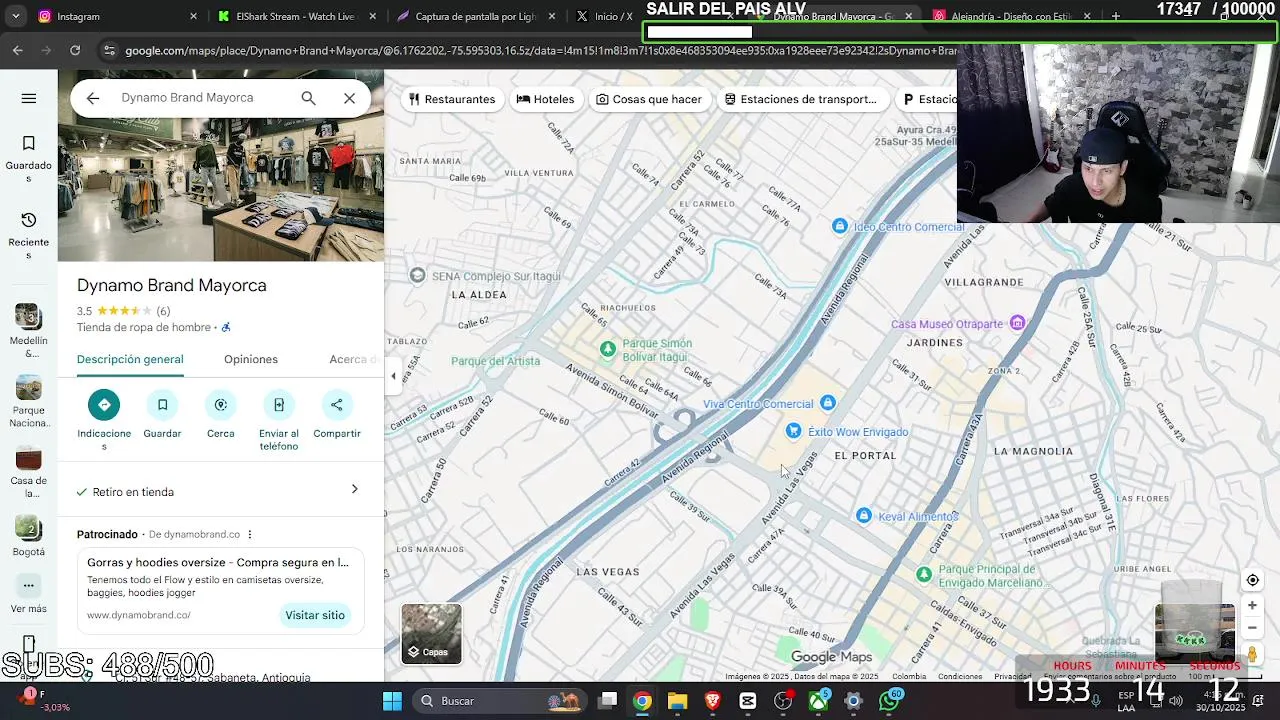The height and width of the screenshot is (720, 1280).
Task: Switch to Captura de pantalla browser tab
Action: click(475, 16)
